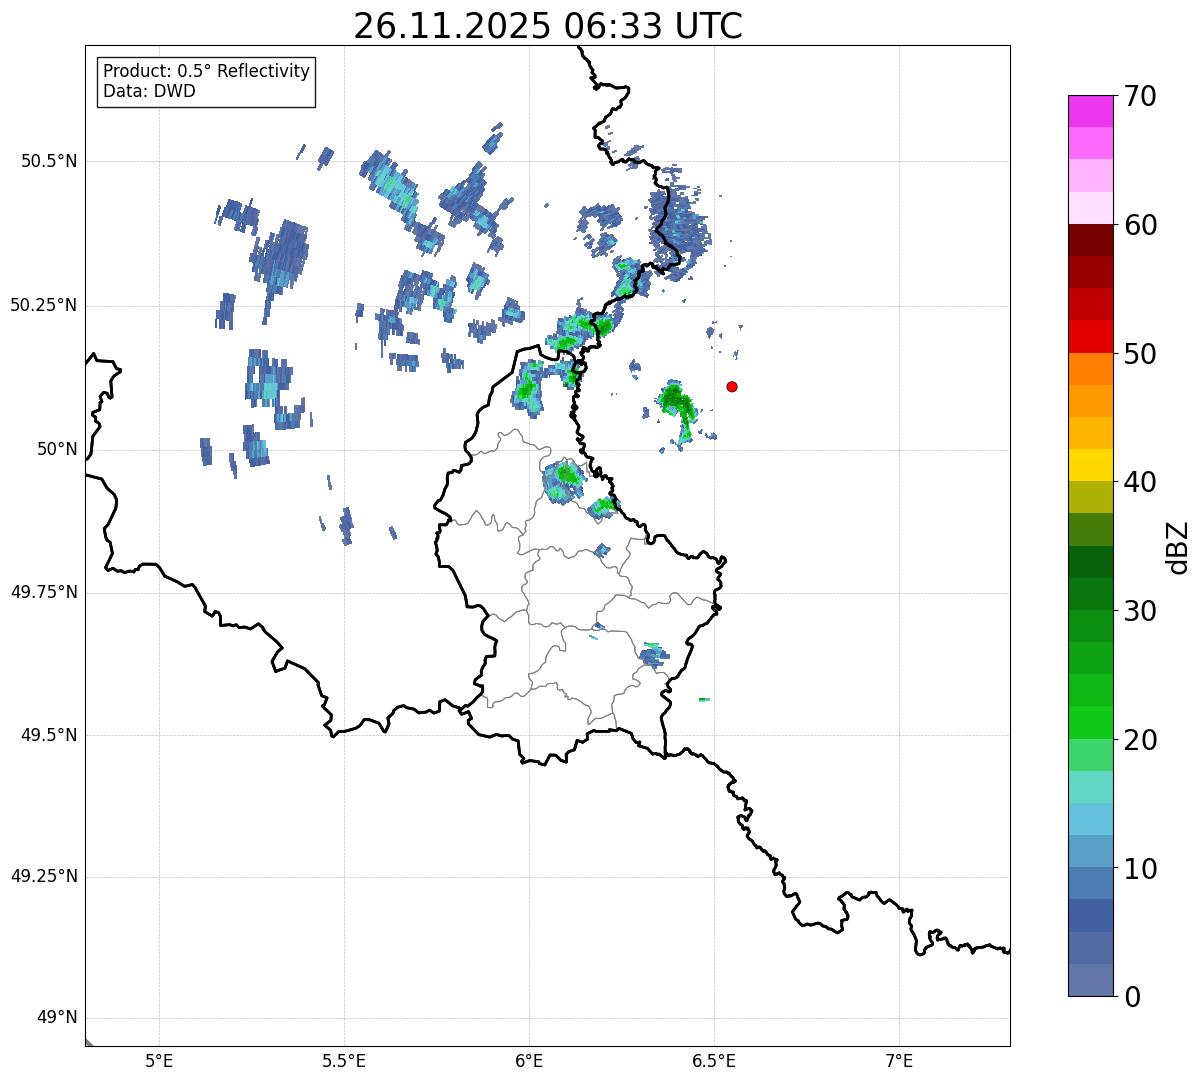
Task: Click the 49.75°N latitude label
Action: 44,592
